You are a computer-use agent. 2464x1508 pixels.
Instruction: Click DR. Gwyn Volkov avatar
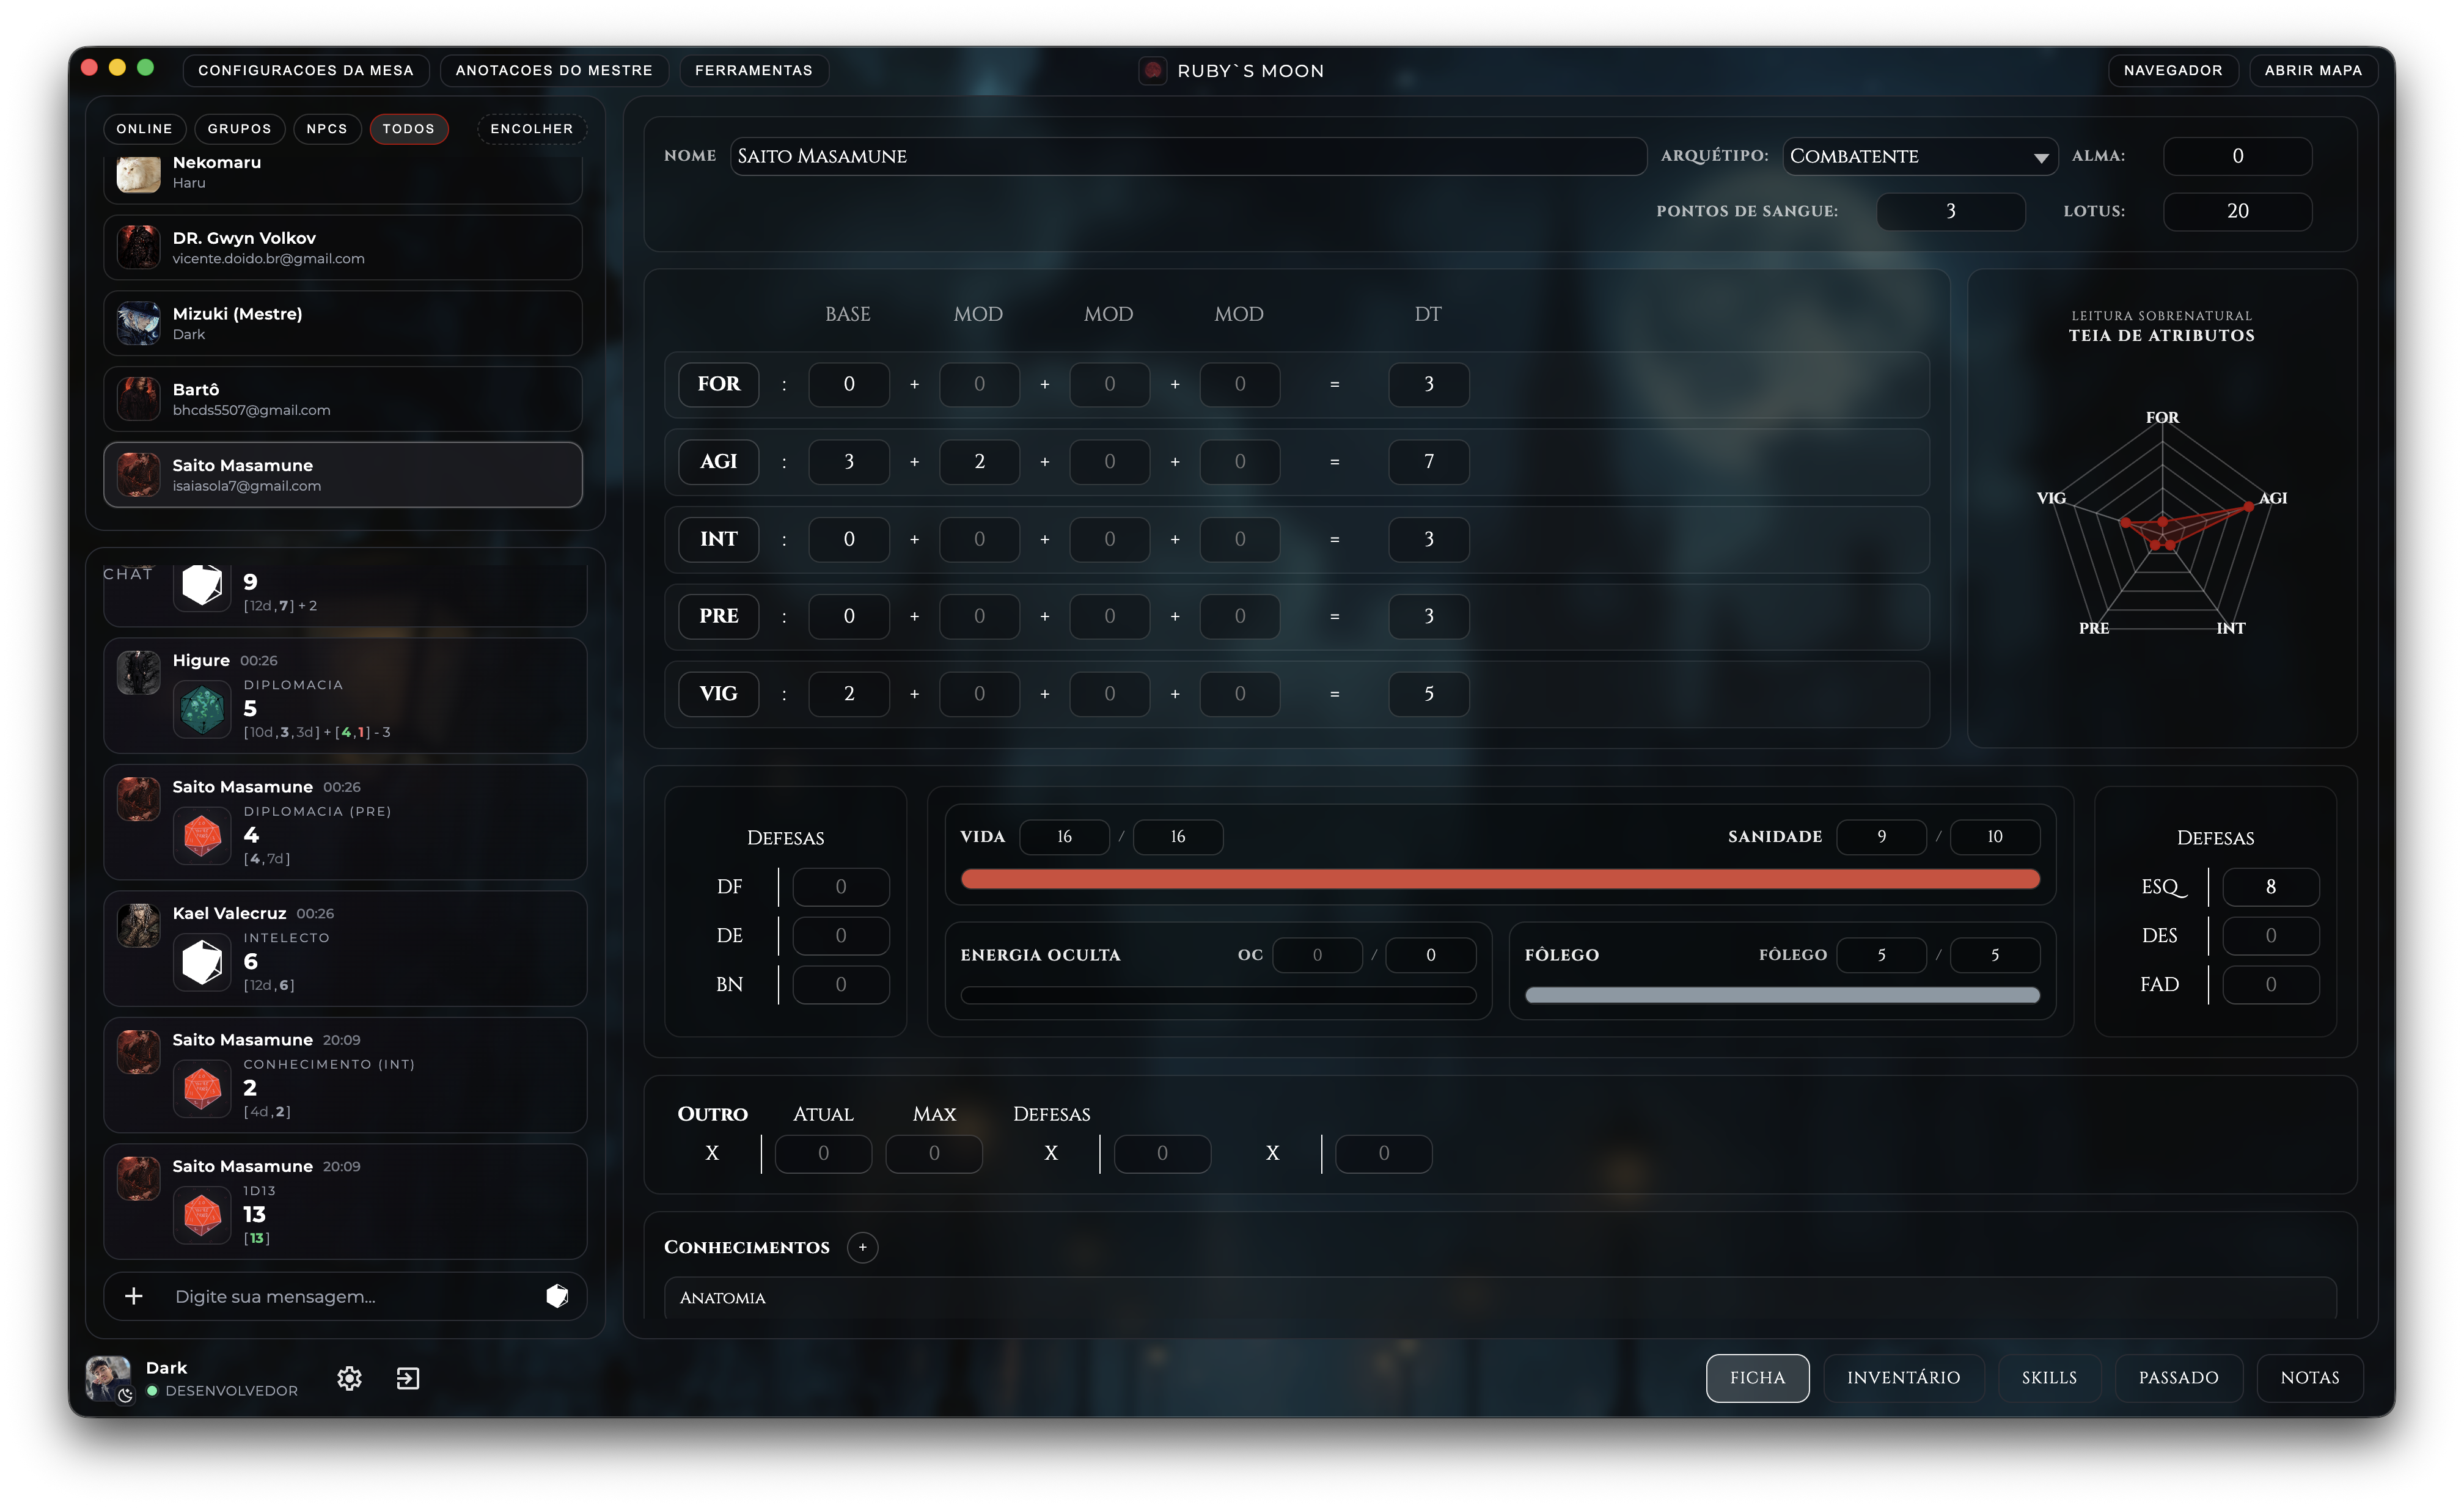(138, 247)
